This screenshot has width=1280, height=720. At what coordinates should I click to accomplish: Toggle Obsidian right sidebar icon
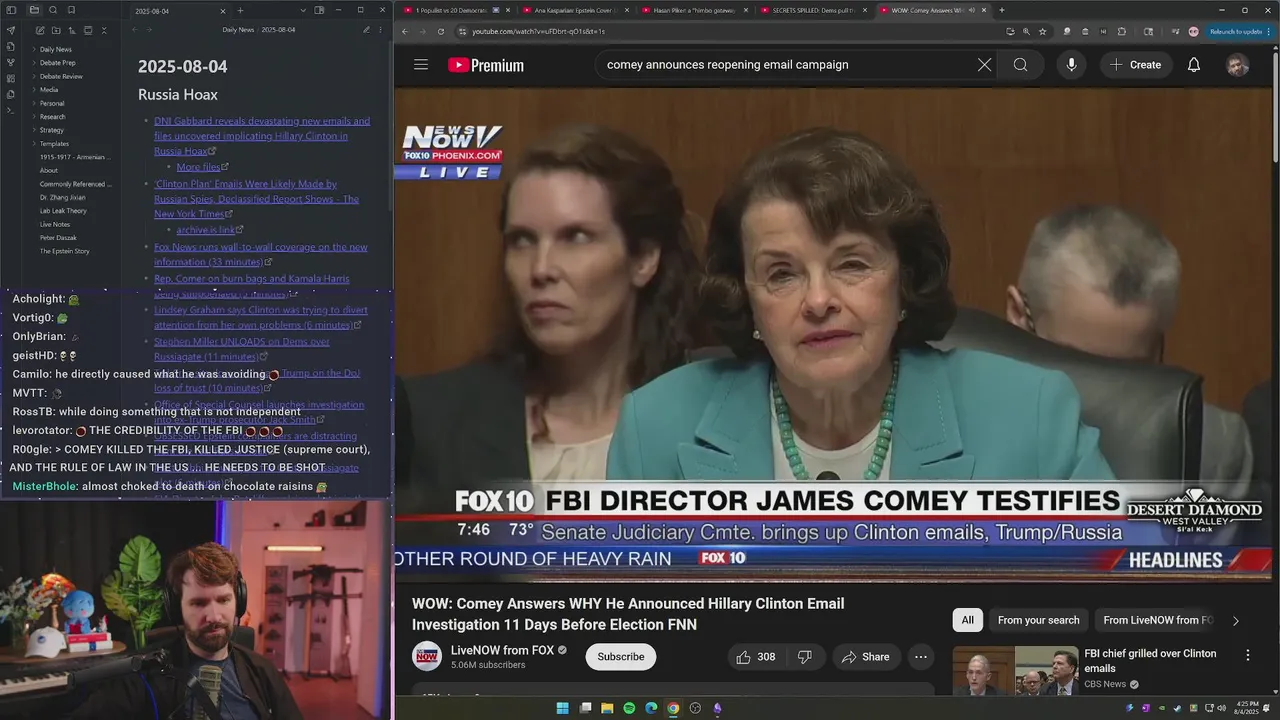pyautogui.click(x=320, y=10)
